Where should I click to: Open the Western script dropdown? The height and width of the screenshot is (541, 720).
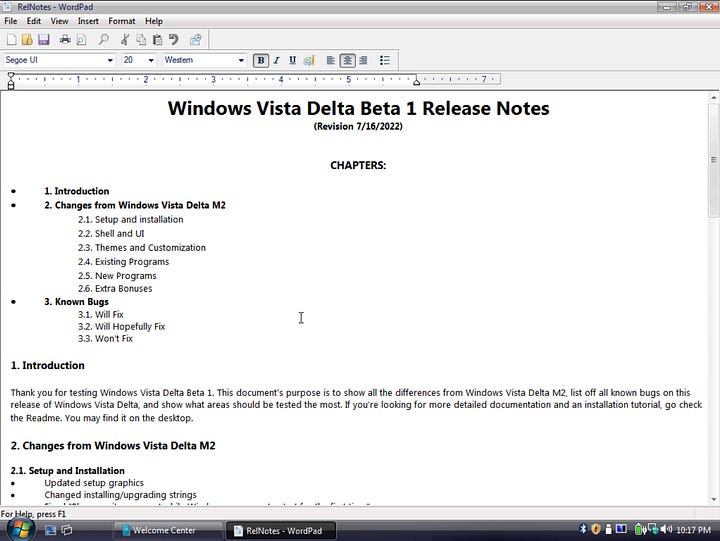(241, 60)
